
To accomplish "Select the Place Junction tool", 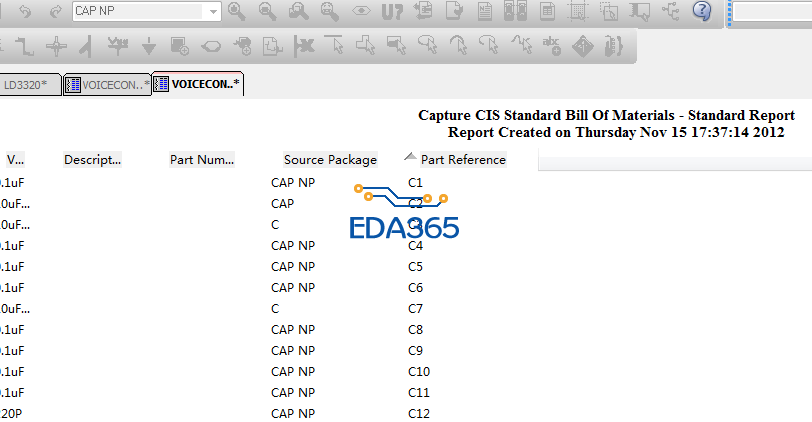I will coord(56,47).
